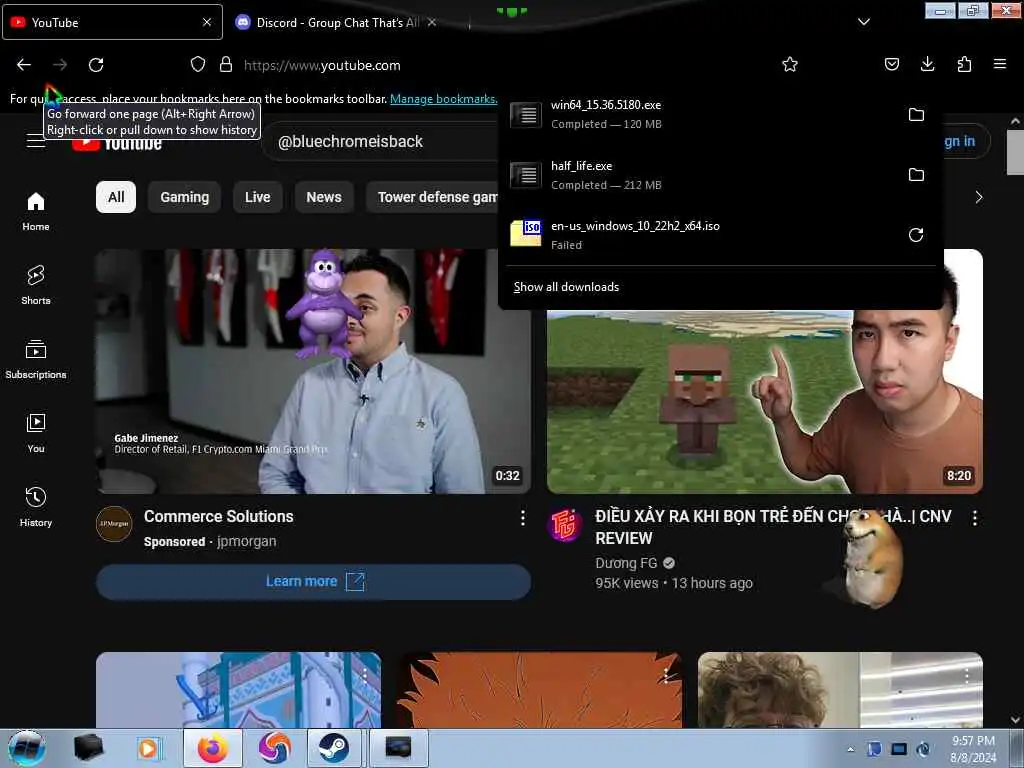This screenshot has height=768, width=1024.
Task: Close the Discord browser tab
Action: (432, 22)
